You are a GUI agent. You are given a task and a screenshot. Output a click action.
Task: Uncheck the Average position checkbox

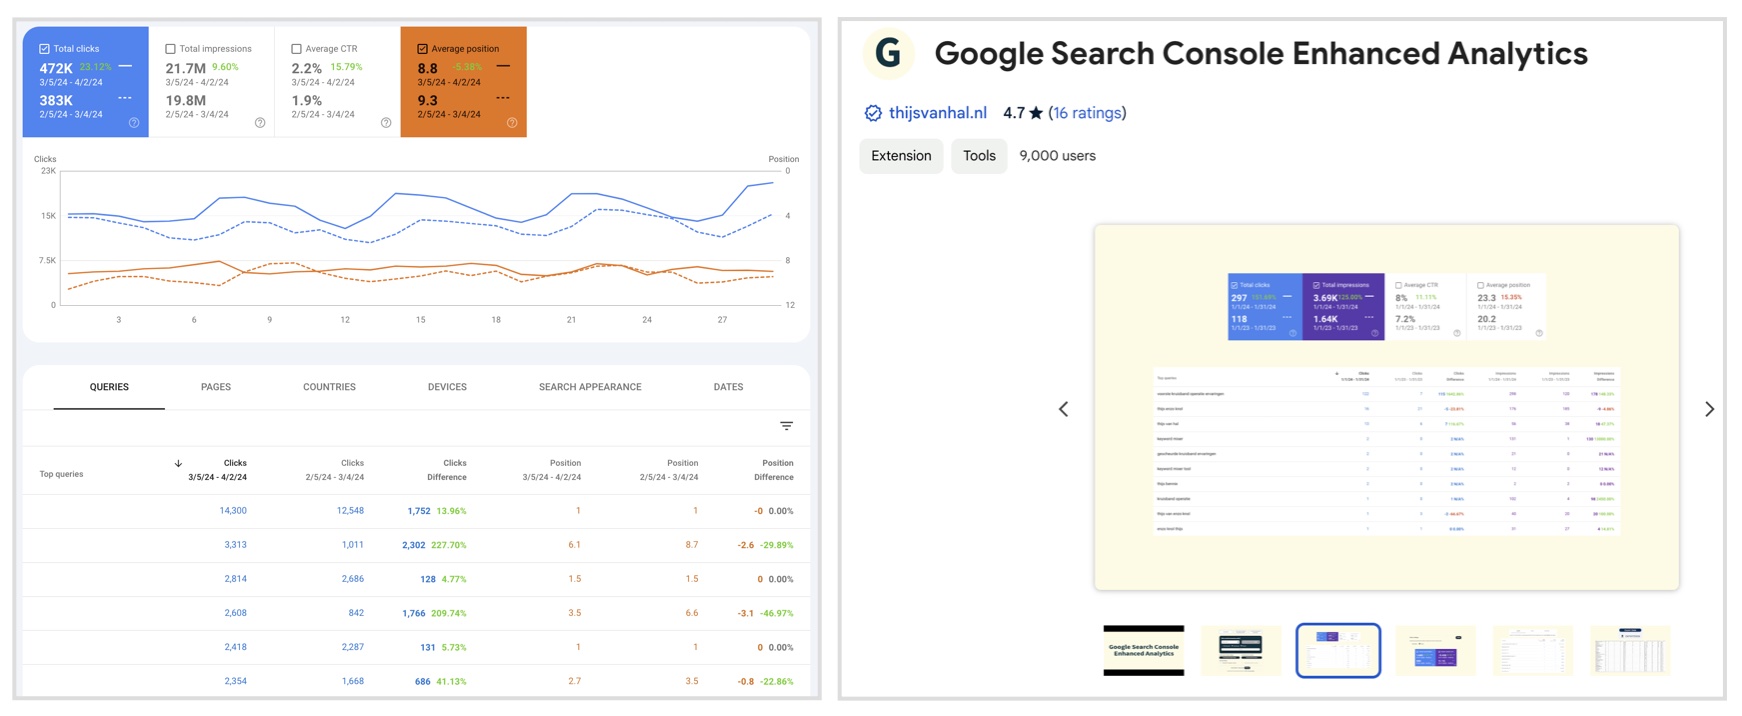click(x=422, y=48)
